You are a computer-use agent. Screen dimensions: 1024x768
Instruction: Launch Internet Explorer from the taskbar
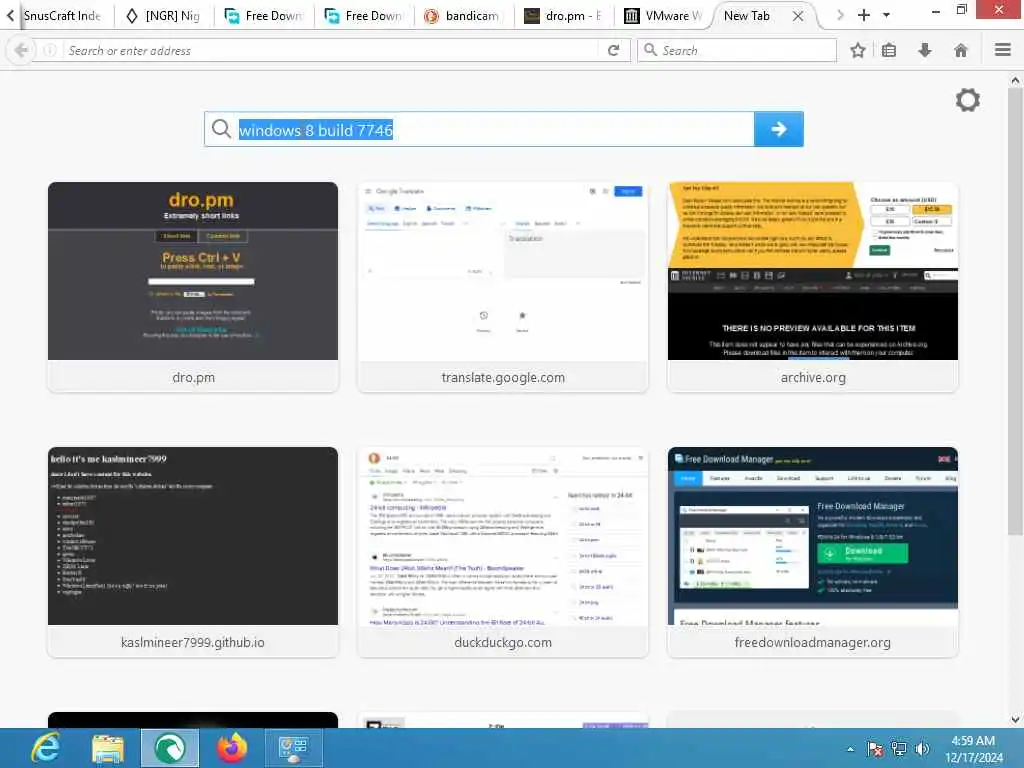point(46,748)
